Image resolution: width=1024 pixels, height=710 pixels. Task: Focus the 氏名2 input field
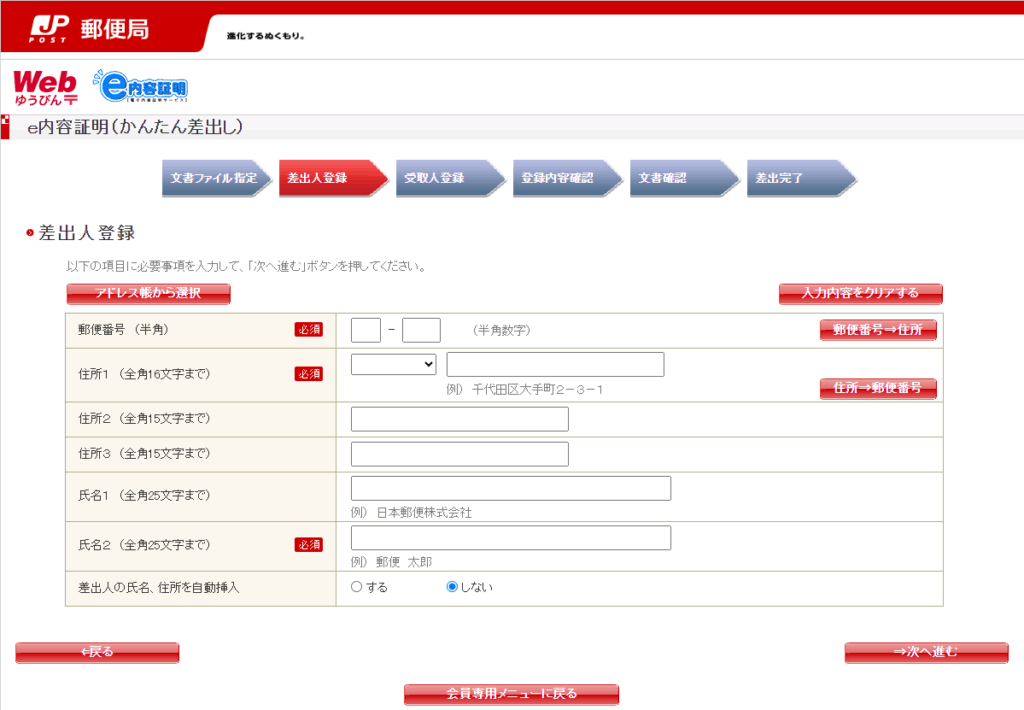coord(511,538)
